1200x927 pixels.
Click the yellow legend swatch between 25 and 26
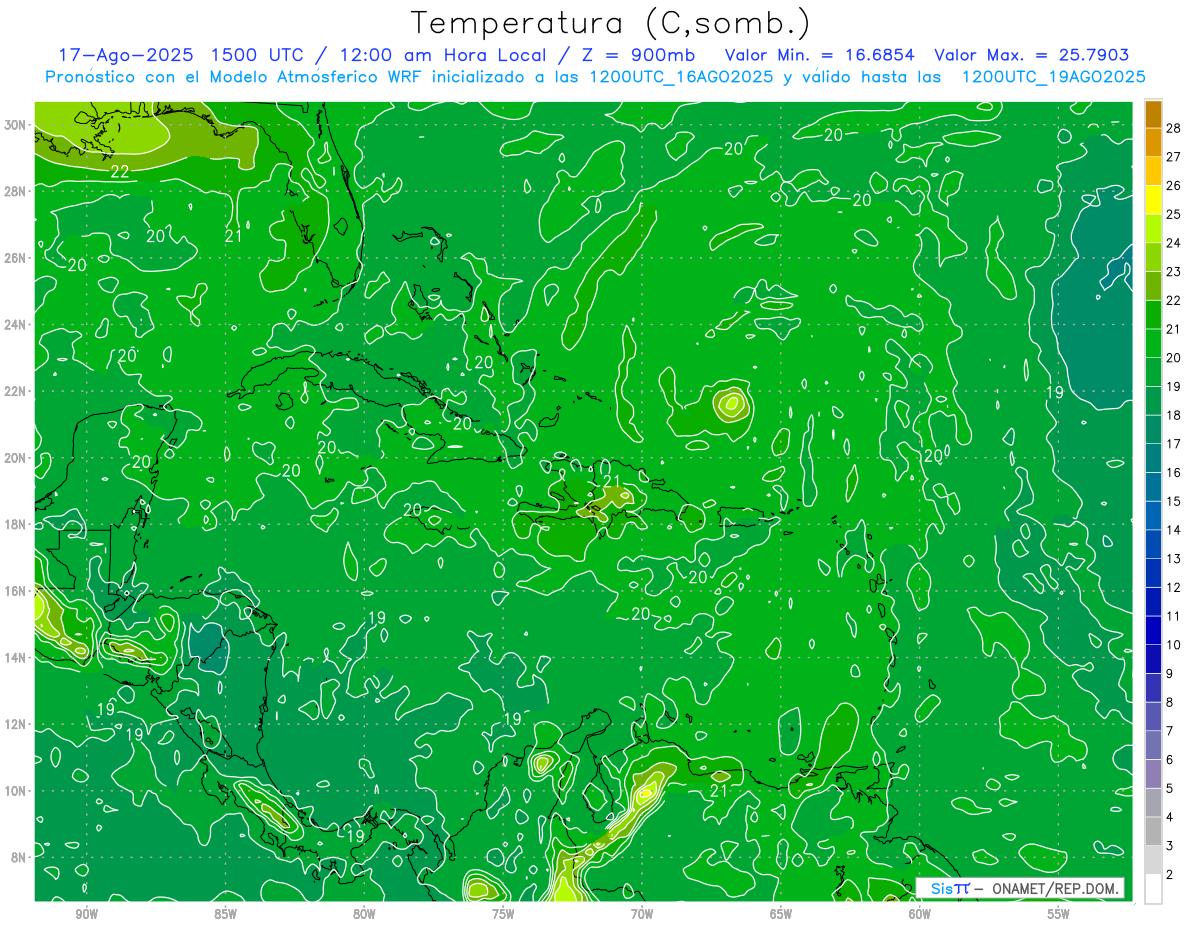[1153, 199]
